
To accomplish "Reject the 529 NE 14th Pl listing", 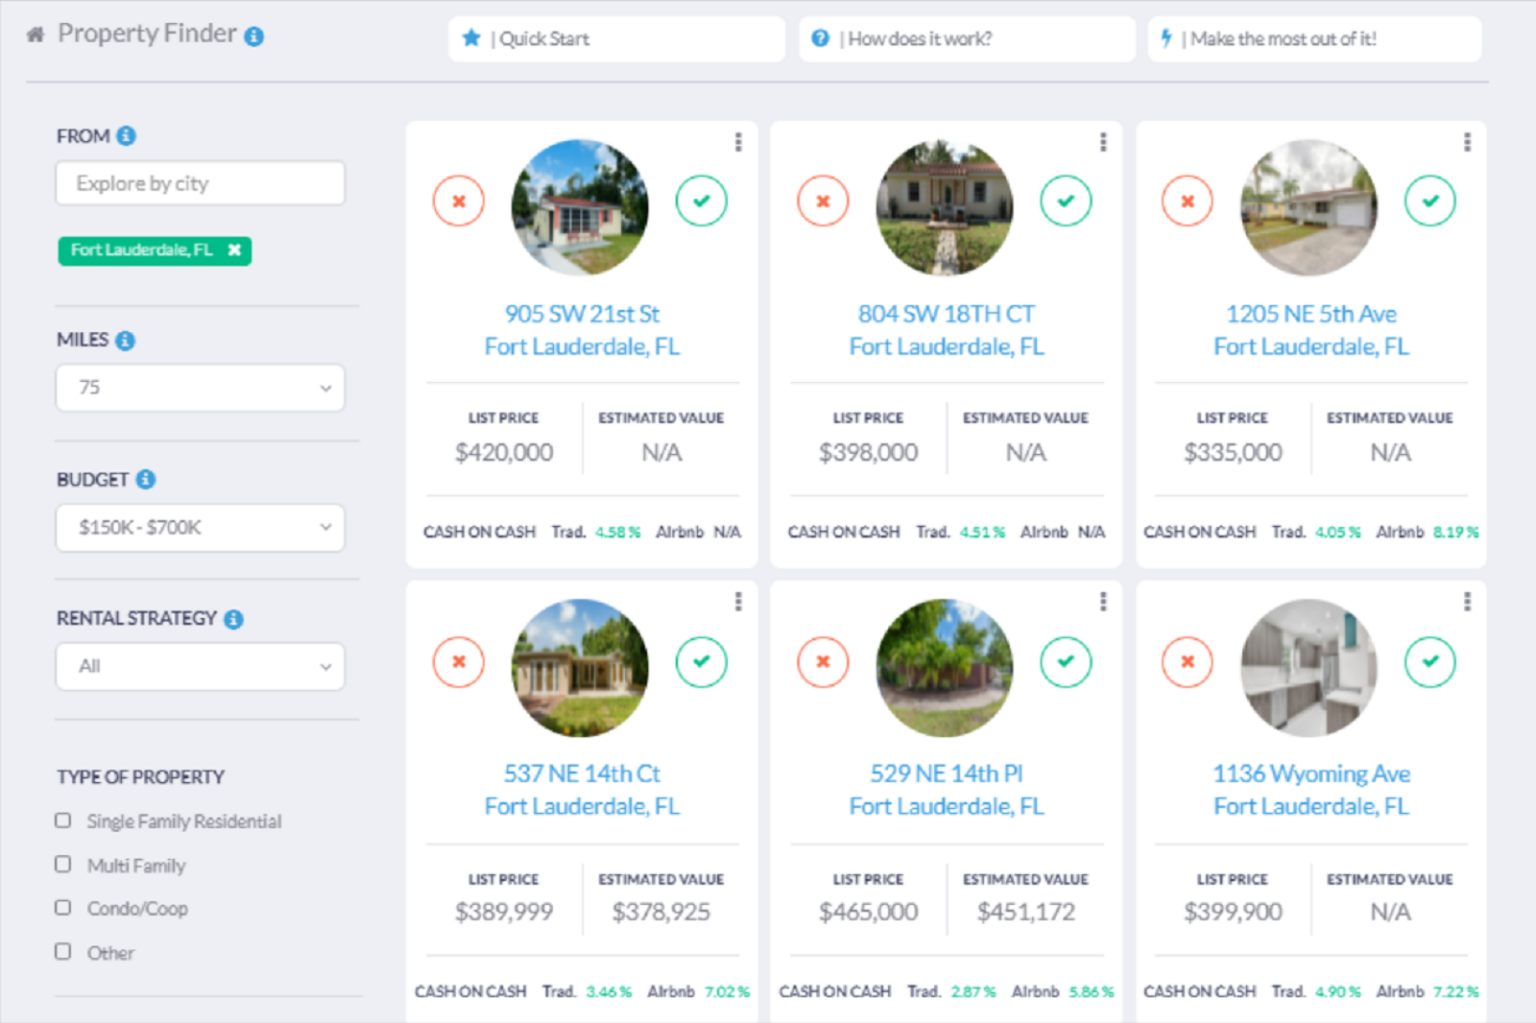I will (823, 661).
